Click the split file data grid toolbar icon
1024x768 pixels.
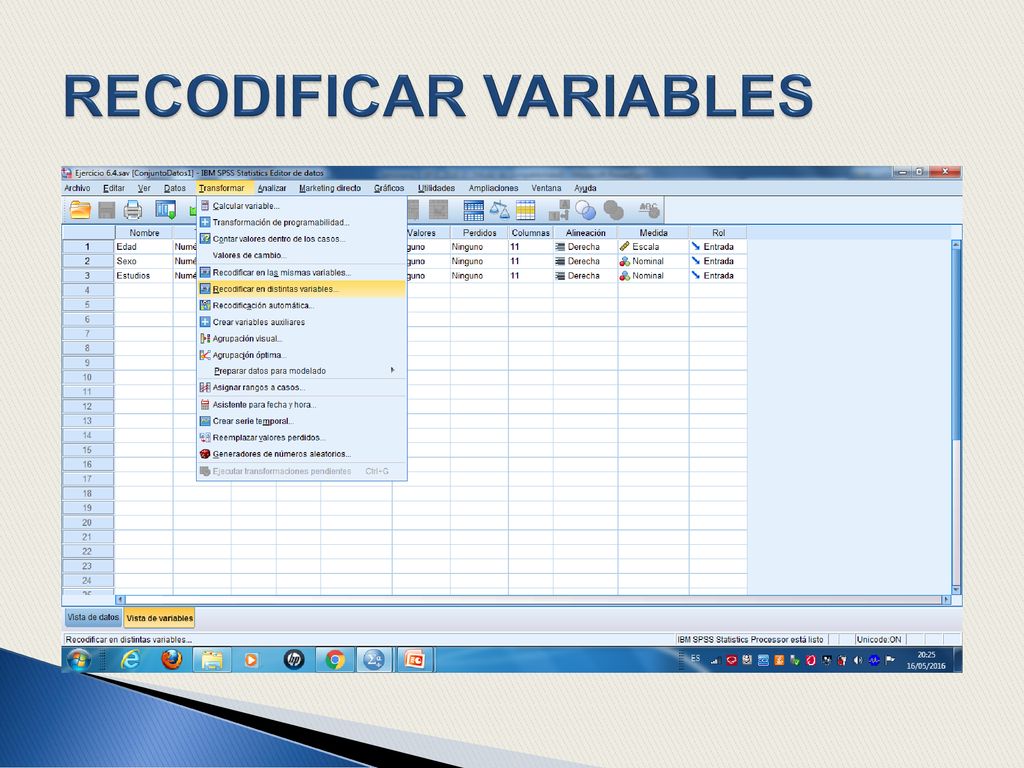point(473,210)
